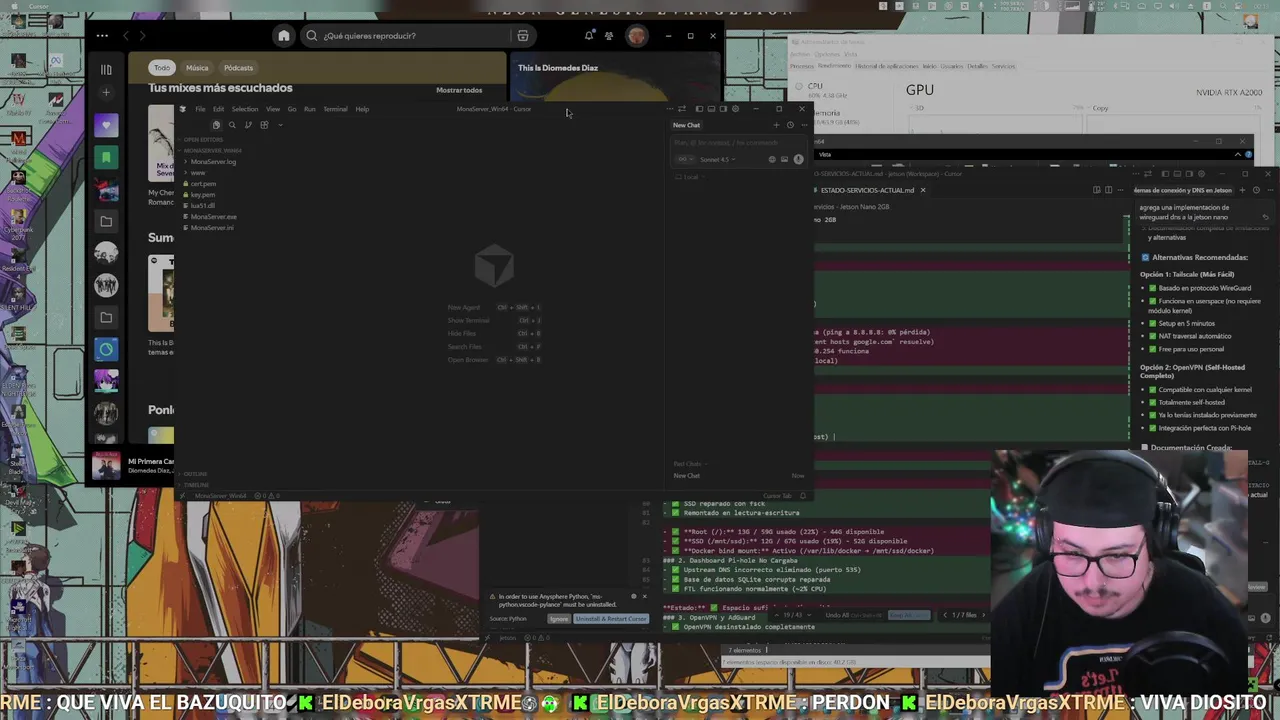This screenshot has height=720, width=1280.
Task: Click Cursor Tab status bar item
Action: coord(776,496)
